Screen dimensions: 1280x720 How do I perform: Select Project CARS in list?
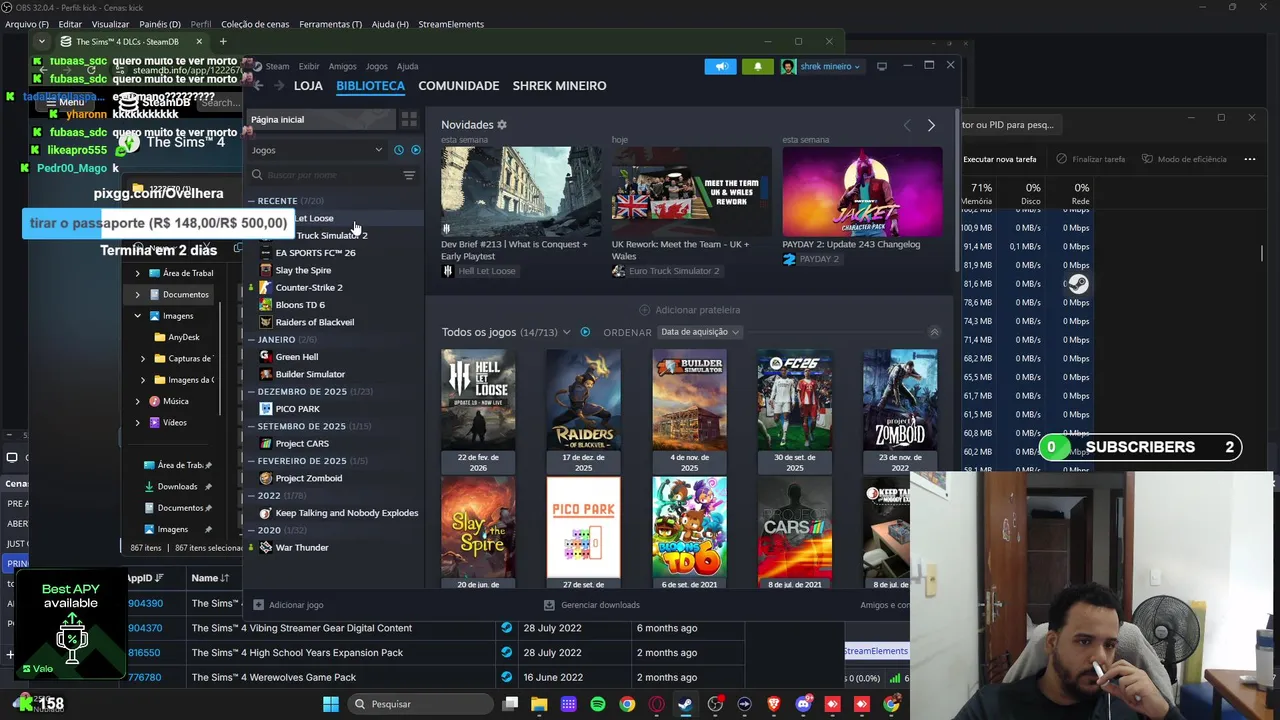tap(302, 444)
